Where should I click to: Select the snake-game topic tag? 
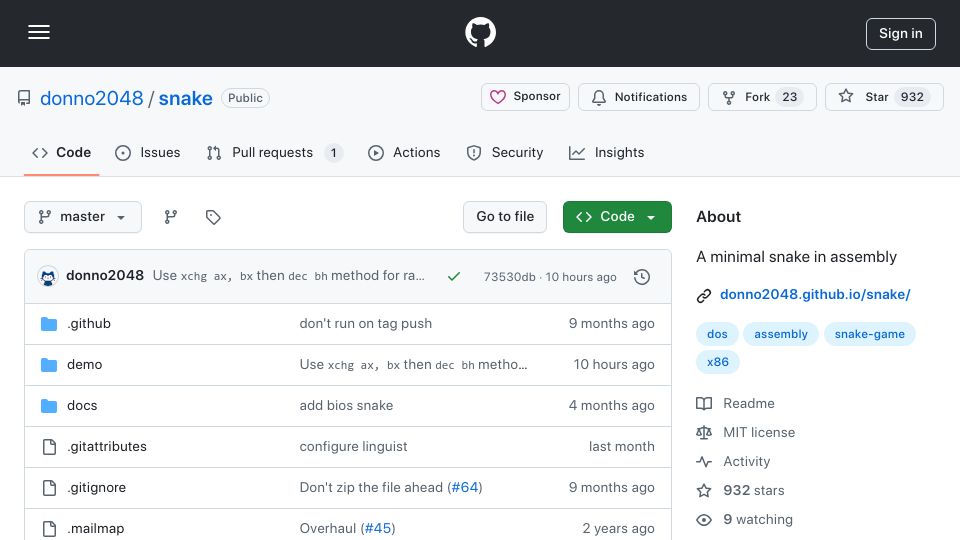869,334
